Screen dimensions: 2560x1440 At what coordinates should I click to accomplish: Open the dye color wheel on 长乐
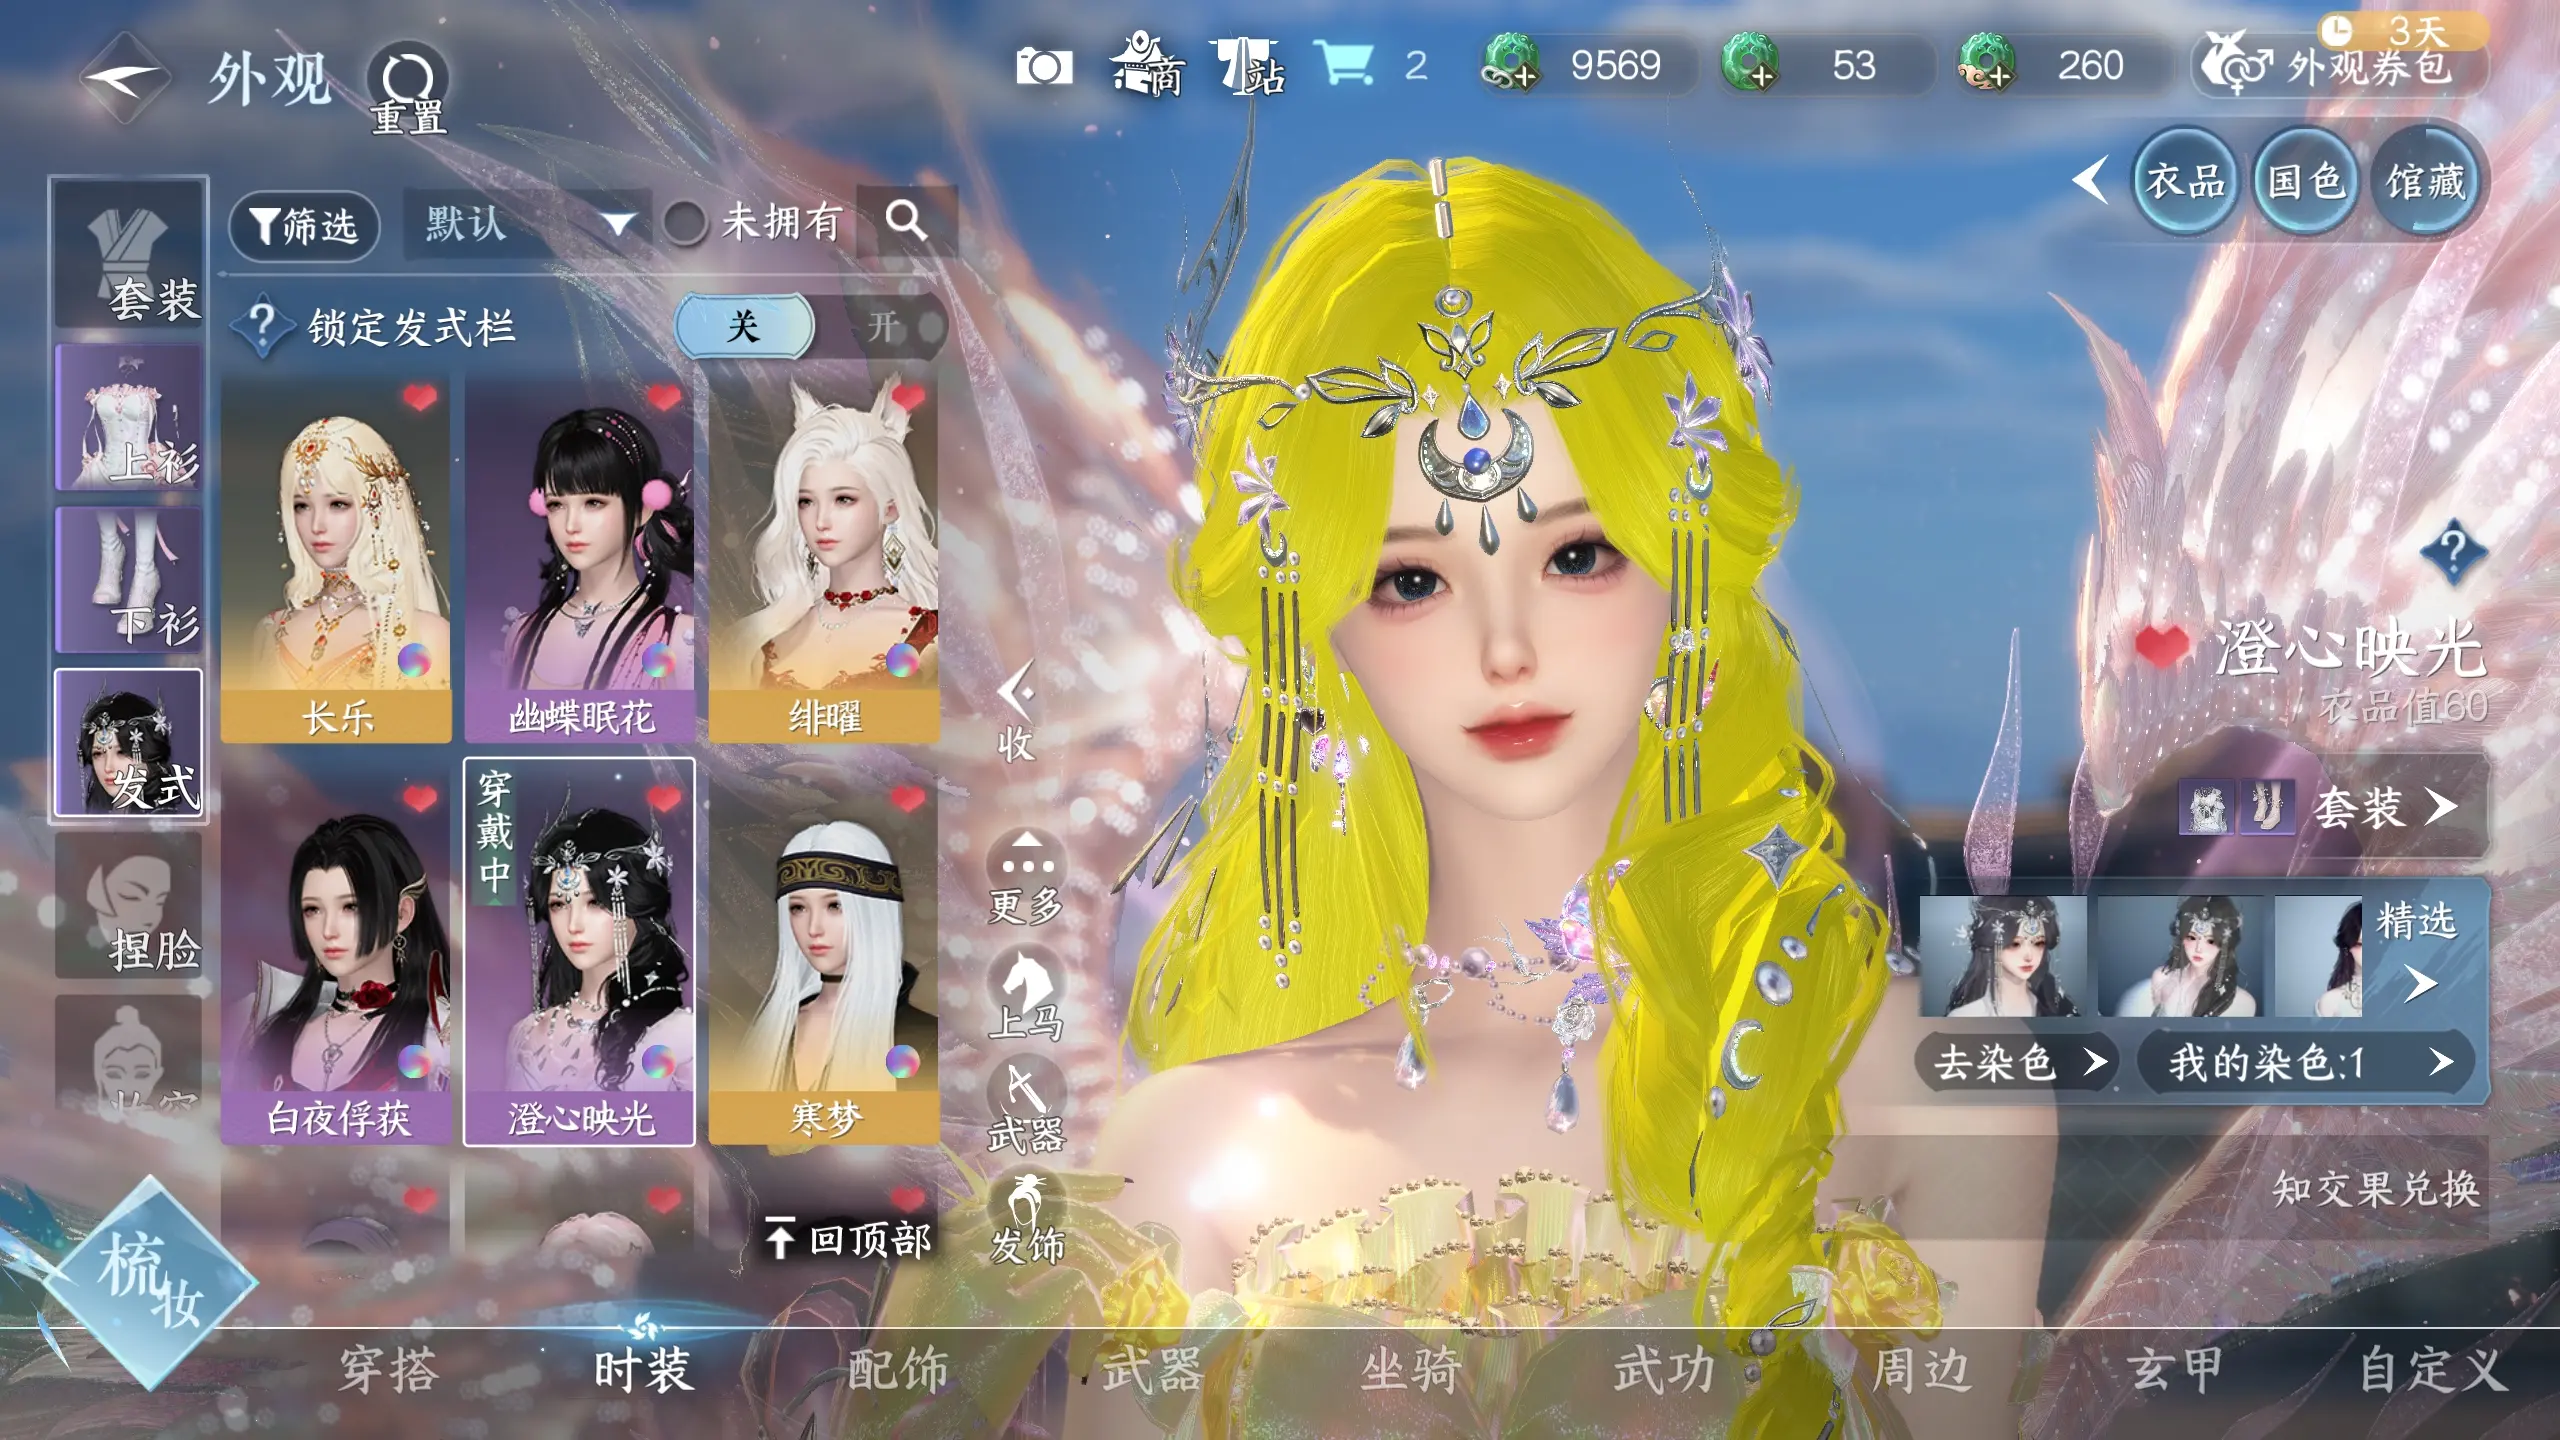point(414,660)
